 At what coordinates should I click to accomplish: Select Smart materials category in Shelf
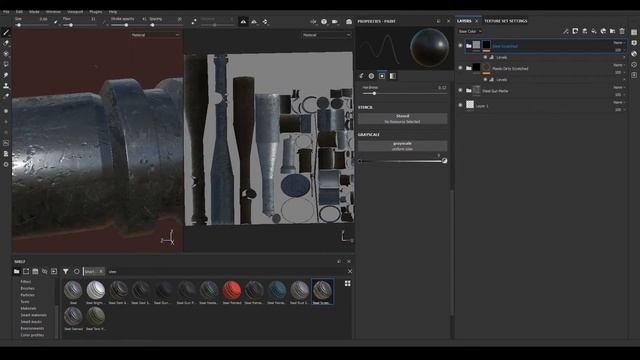(33, 315)
